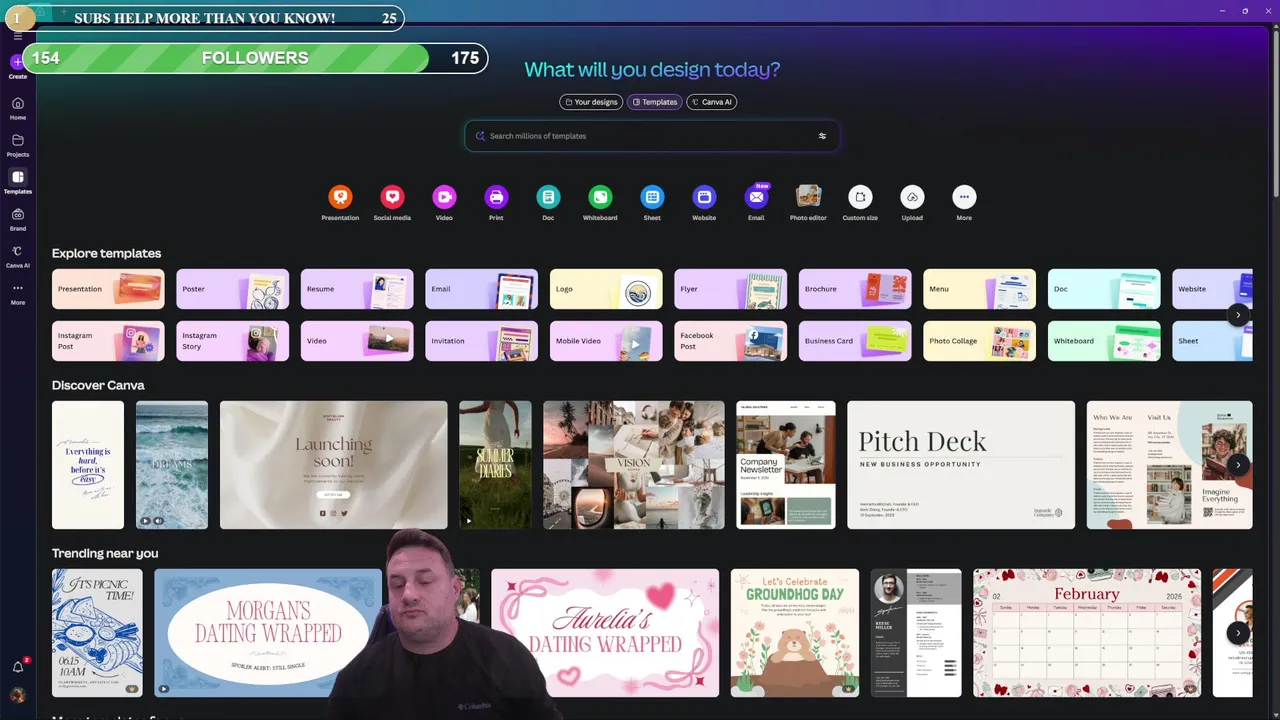Select the Email template category card
This screenshot has width=1280, height=720.
tap(481, 289)
